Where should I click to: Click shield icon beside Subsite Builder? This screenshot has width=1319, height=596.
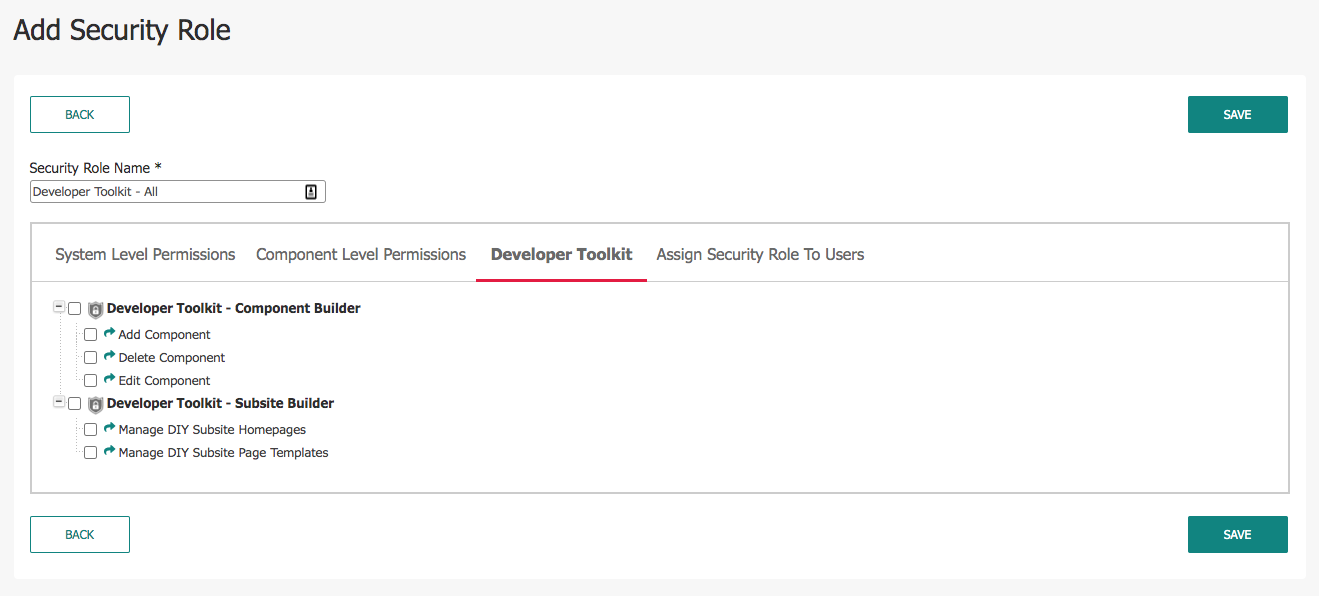pyautogui.click(x=96, y=404)
